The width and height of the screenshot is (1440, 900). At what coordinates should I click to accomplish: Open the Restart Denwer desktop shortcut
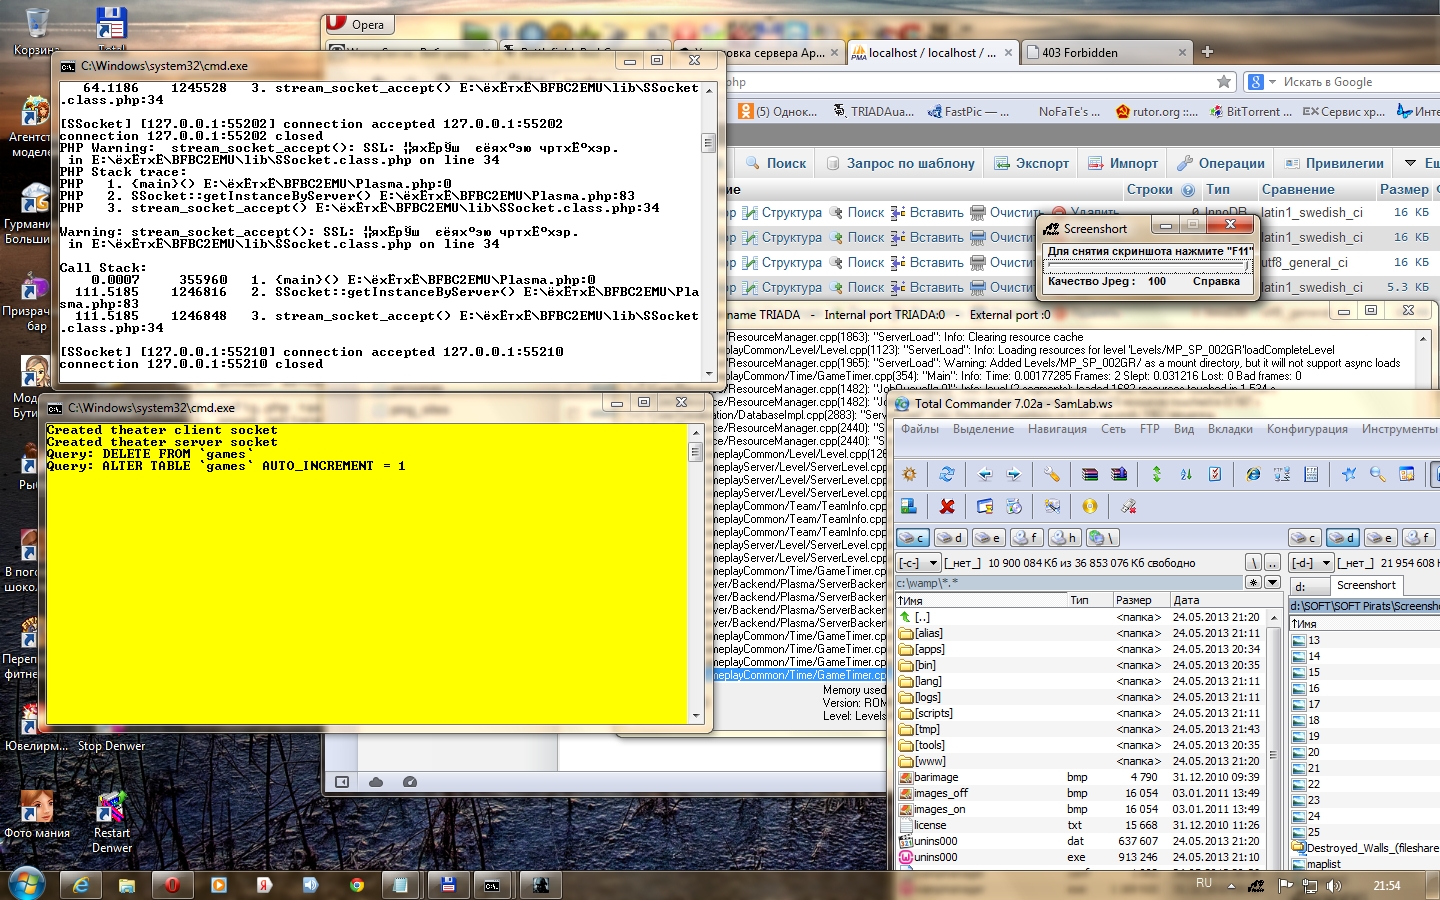click(x=111, y=820)
